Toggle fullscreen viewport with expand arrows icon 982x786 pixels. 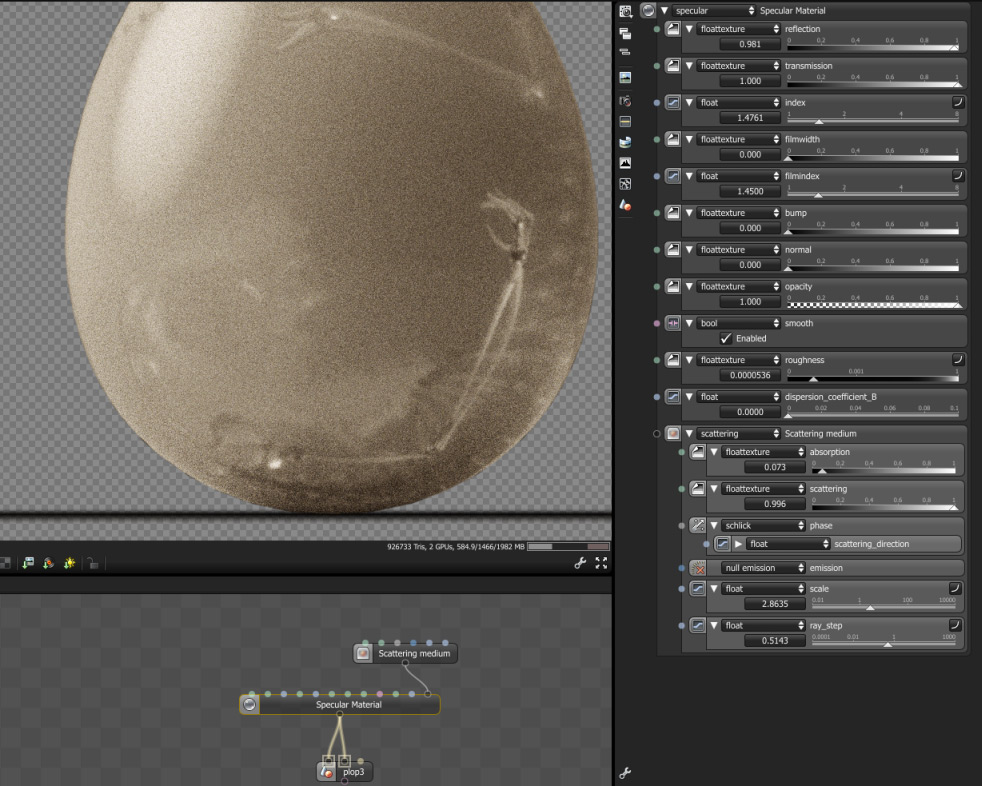click(x=601, y=563)
